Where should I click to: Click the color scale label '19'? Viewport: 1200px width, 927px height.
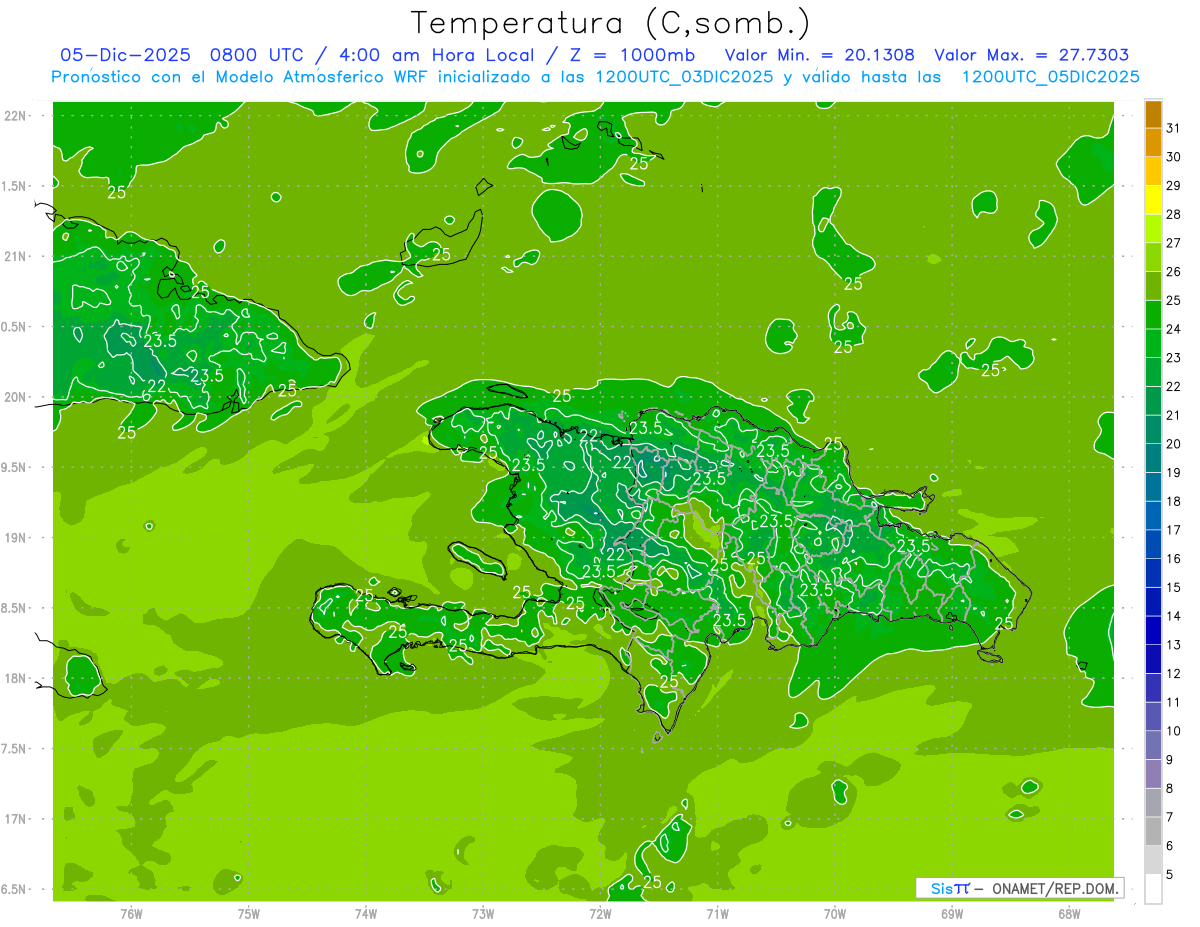1174,472
